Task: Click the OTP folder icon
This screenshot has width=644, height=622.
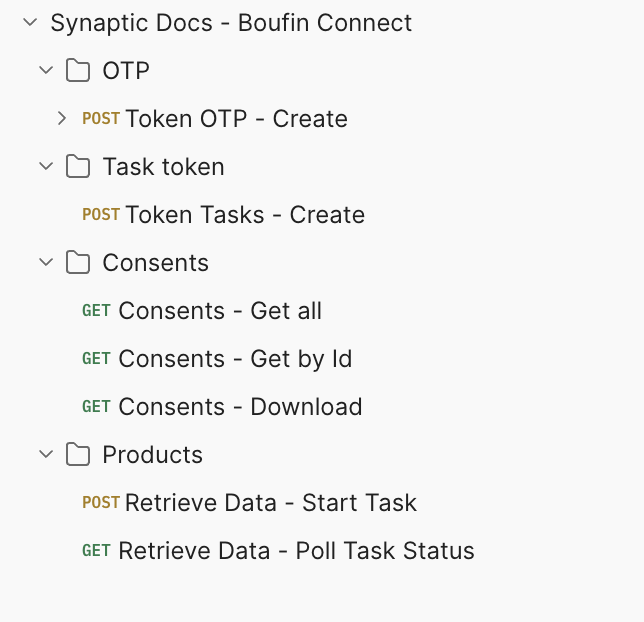Action: click(x=77, y=71)
